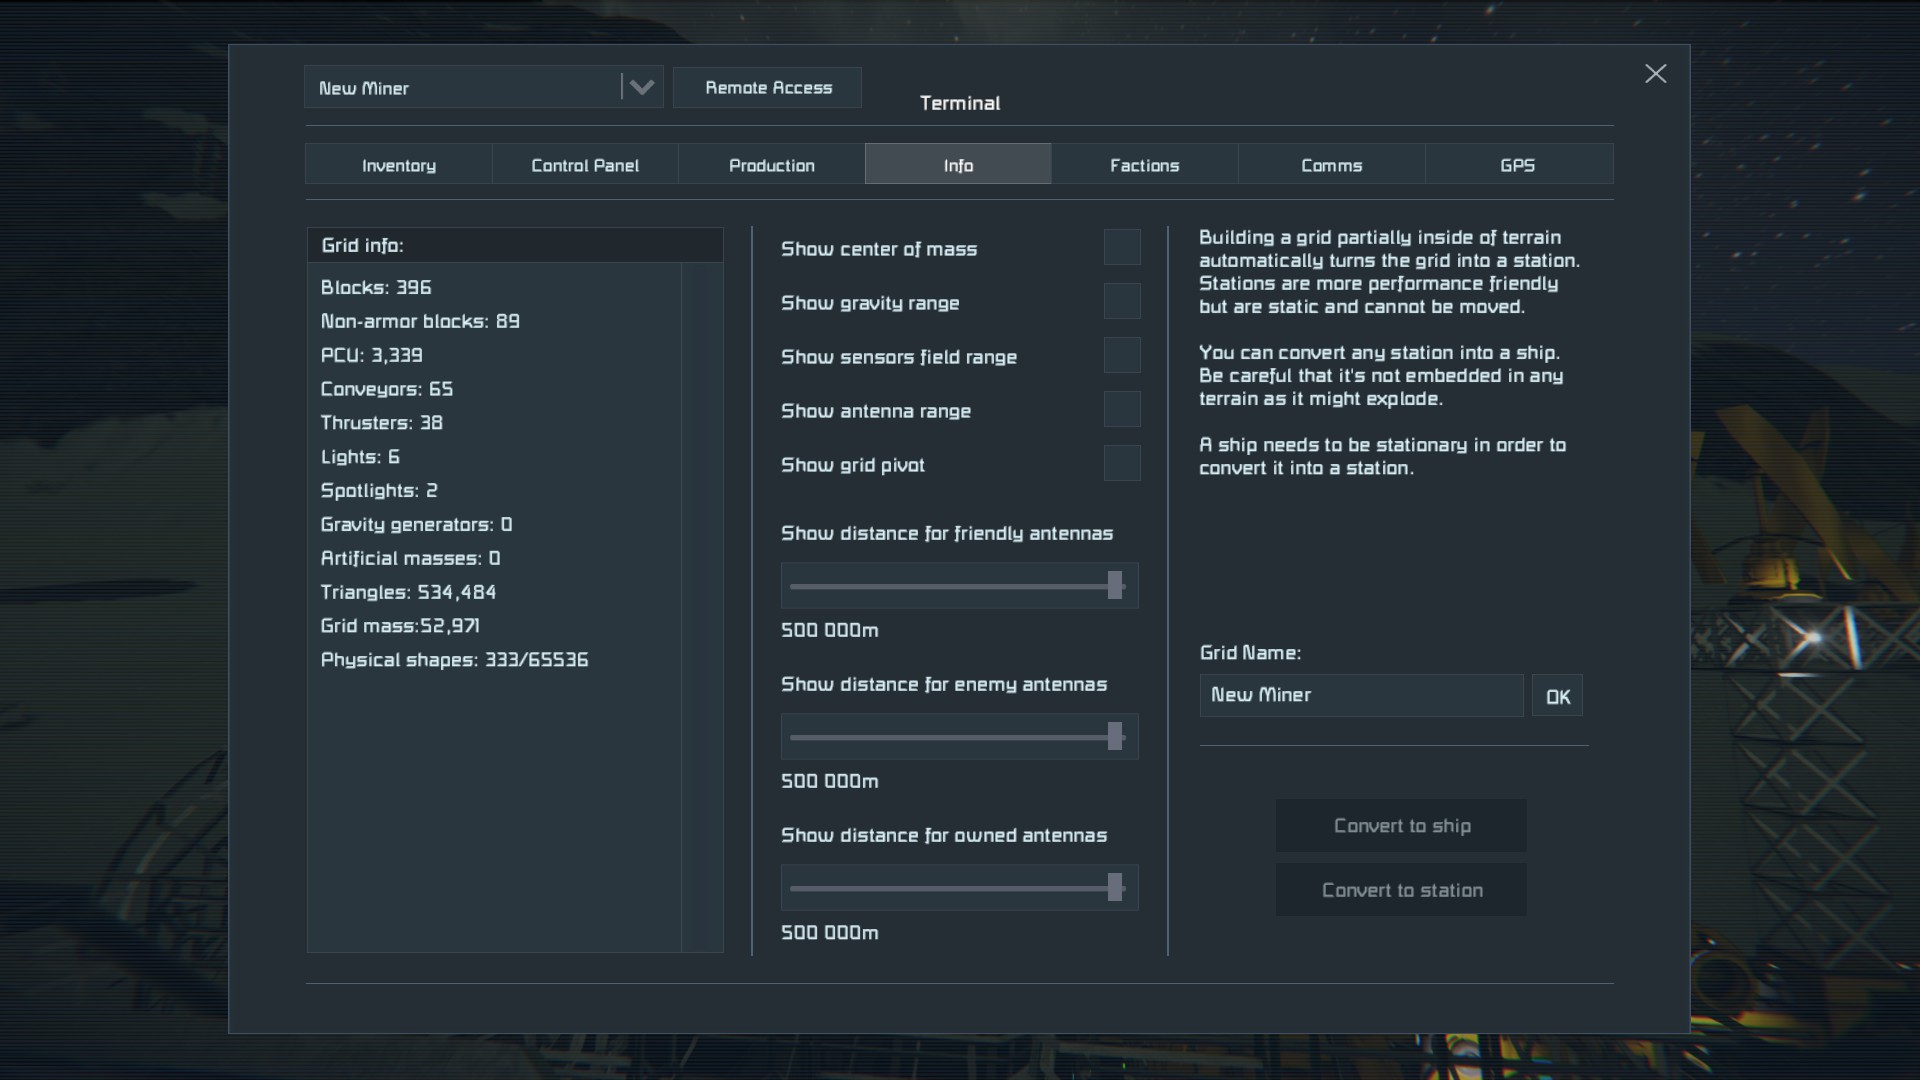Click the enemy antennas '500 000m' value
The width and height of the screenshot is (1920, 1080).
pyautogui.click(x=829, y=781)
